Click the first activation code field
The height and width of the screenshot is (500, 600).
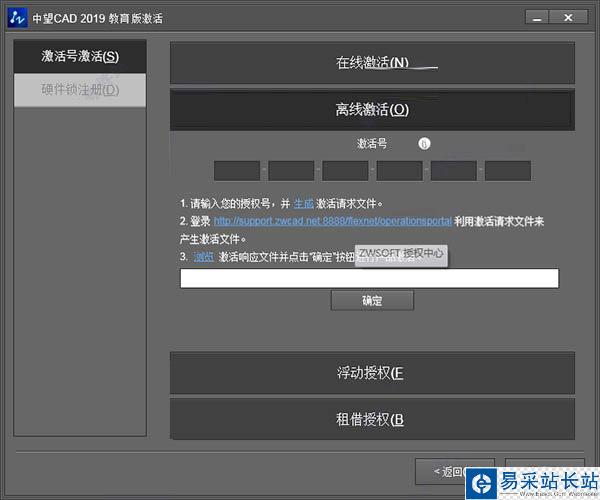(237, 171)
